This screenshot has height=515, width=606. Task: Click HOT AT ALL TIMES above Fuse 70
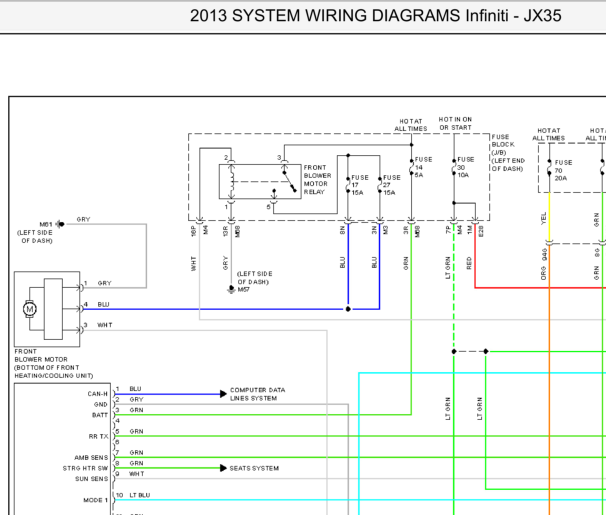tap(548, 134)
